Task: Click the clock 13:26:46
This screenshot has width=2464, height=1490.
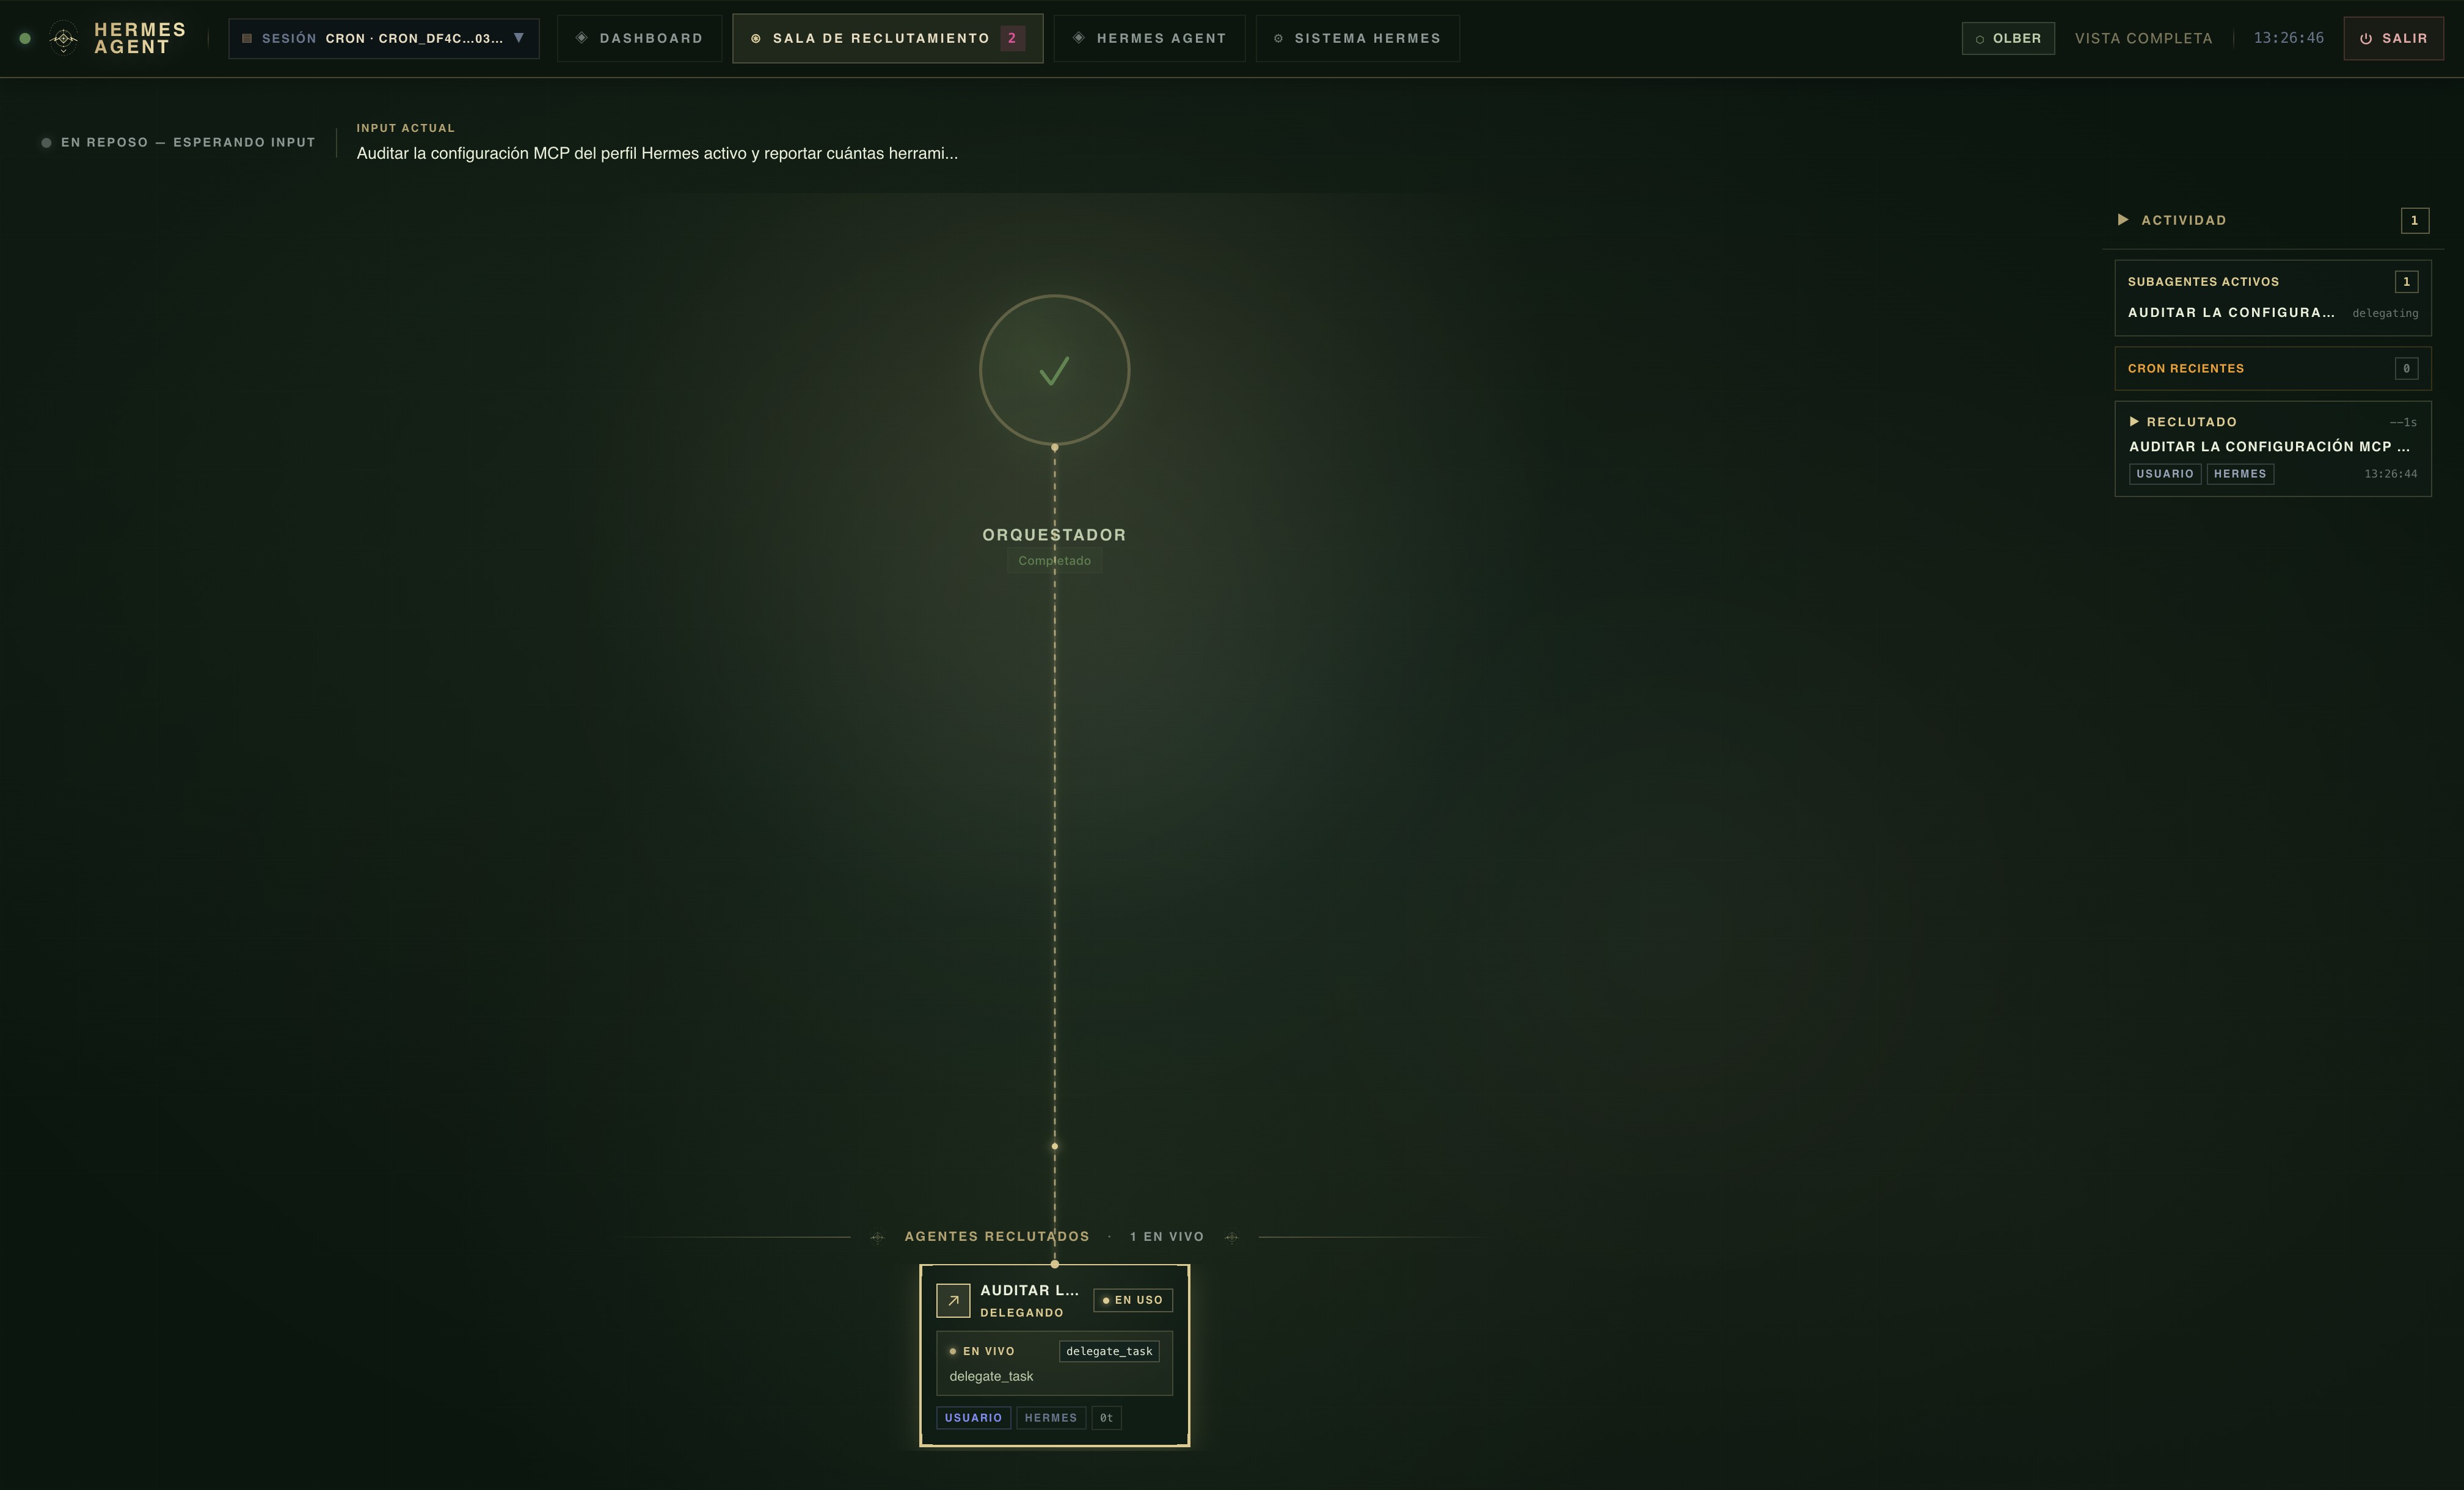Action: [2288, 38]
